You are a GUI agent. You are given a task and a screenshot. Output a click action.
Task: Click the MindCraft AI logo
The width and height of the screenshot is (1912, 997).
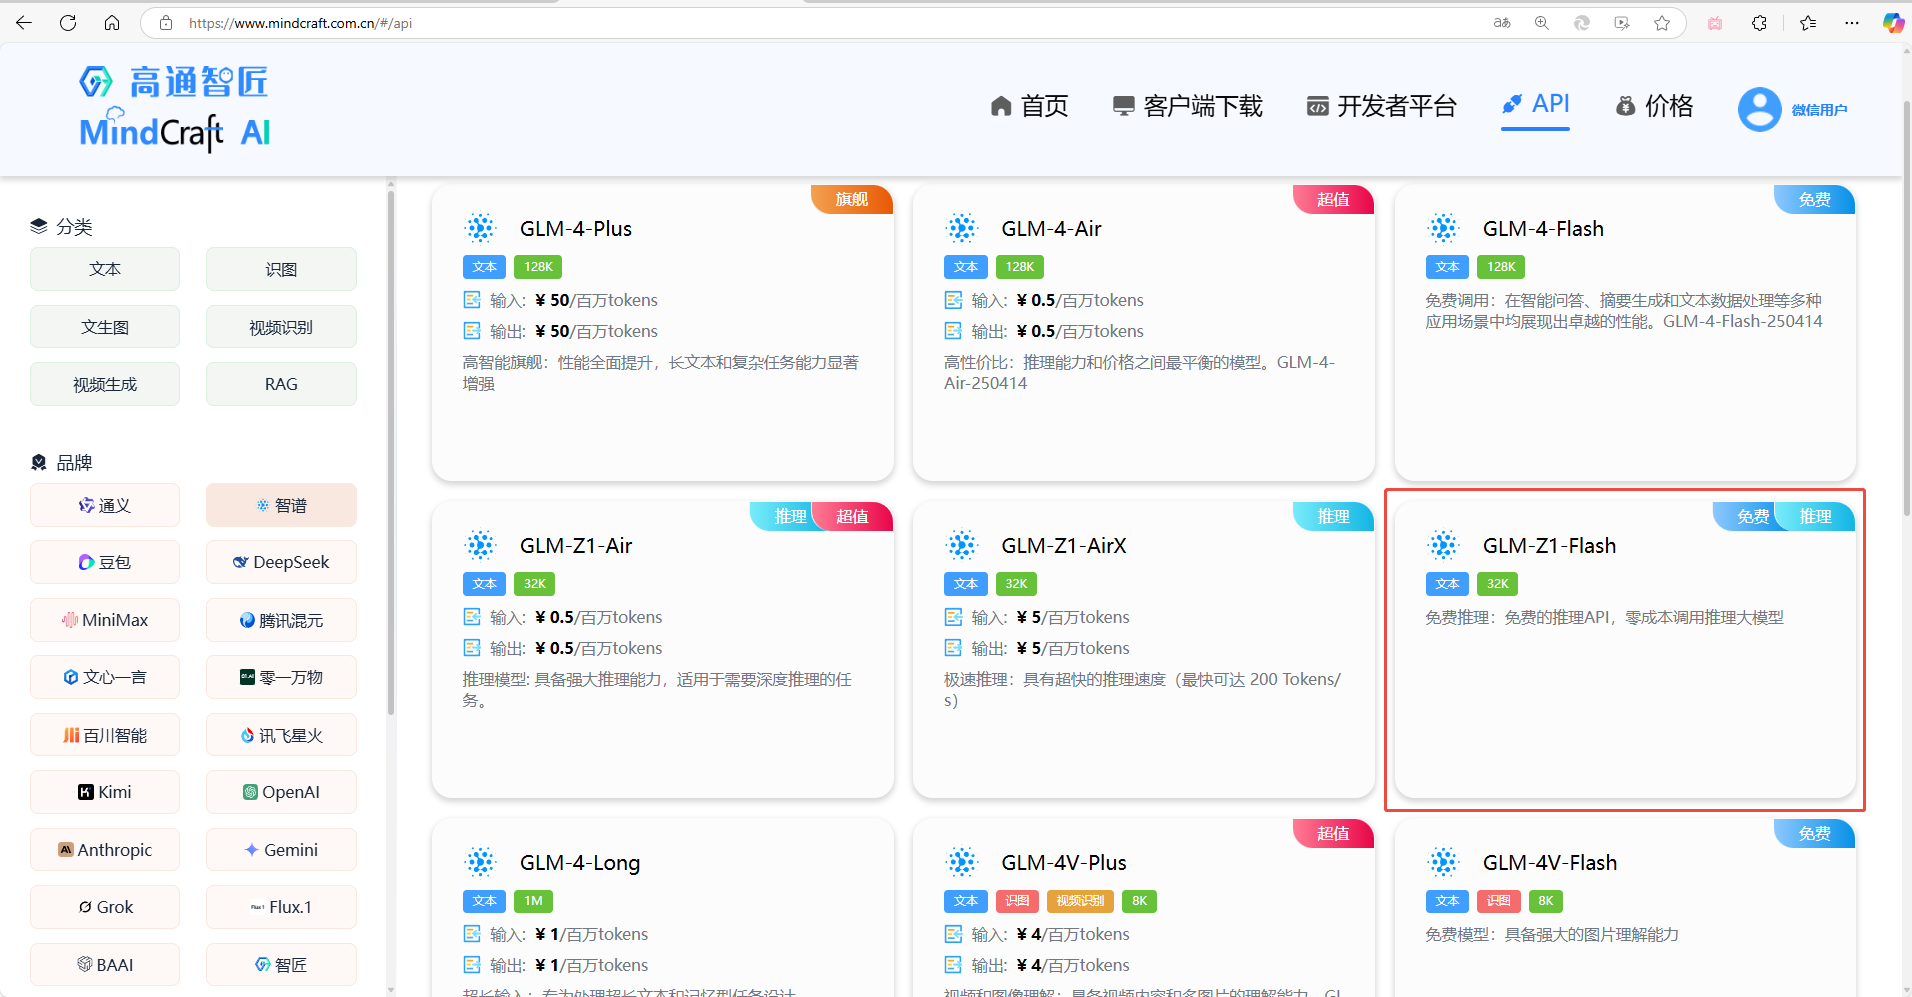click(175, 109)
